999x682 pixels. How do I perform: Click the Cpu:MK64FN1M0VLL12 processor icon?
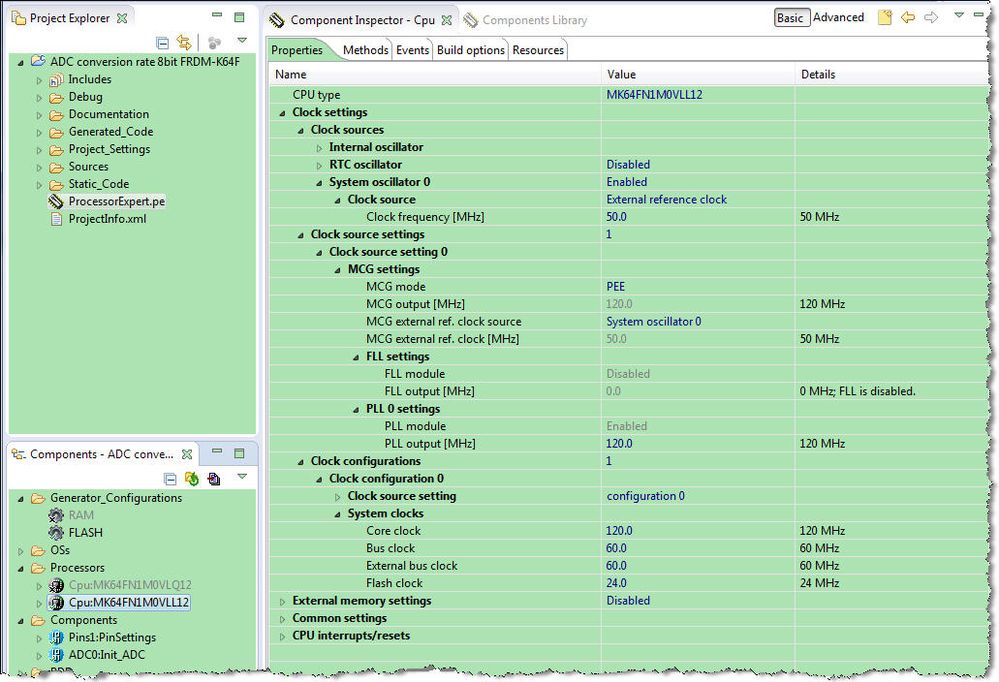click(56, 602)
